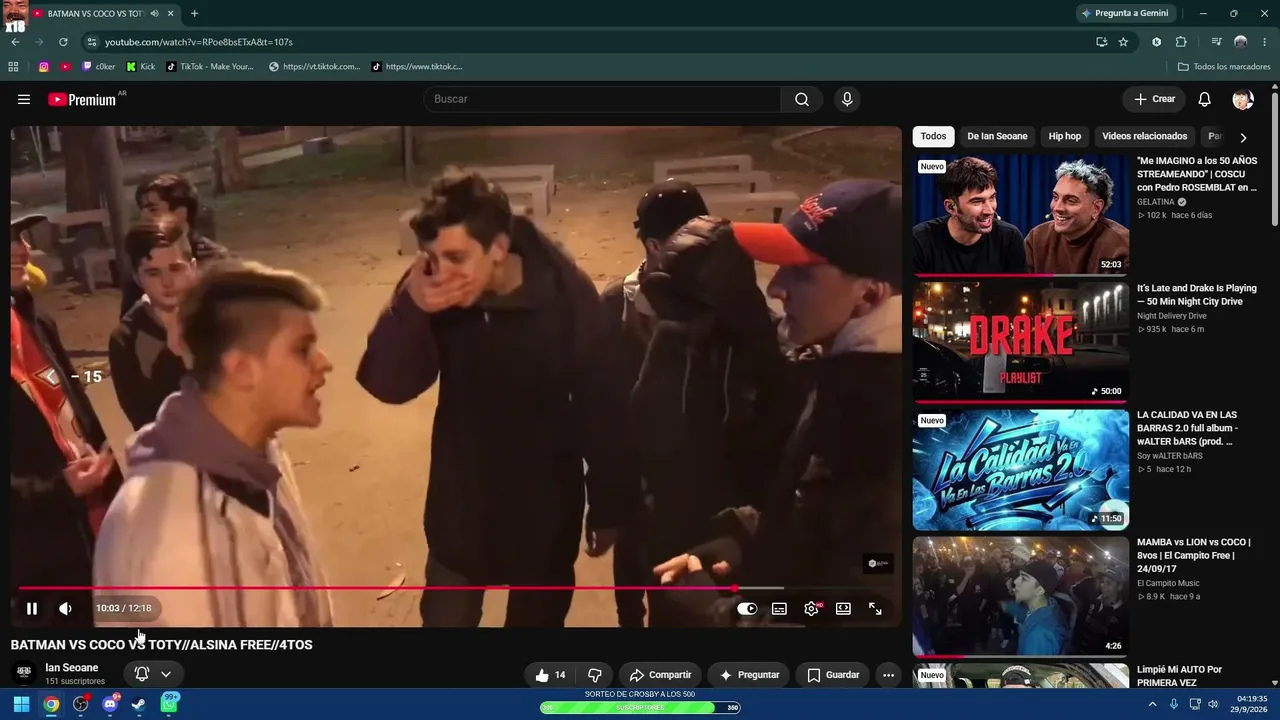Open the apps grid in bookmarks bar

pyautogui.click(x=13, y=67)
